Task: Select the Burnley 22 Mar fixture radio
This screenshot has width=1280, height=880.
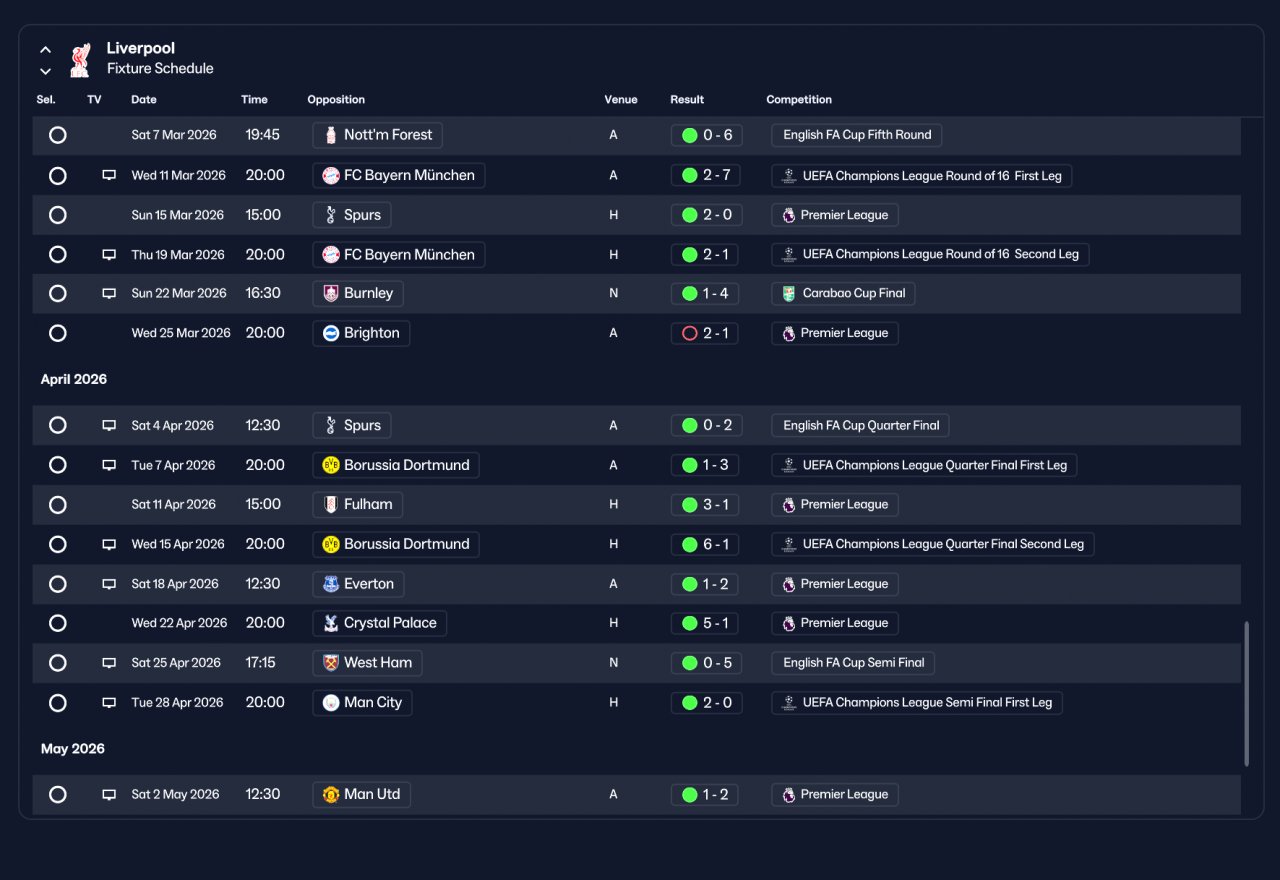Action: click(x=58, y=294)
